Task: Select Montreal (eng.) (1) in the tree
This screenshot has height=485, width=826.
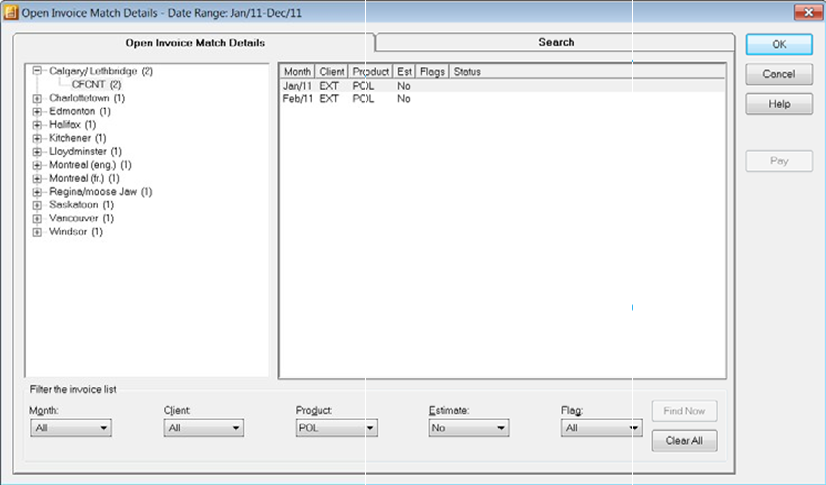Action: coord(90,165)
